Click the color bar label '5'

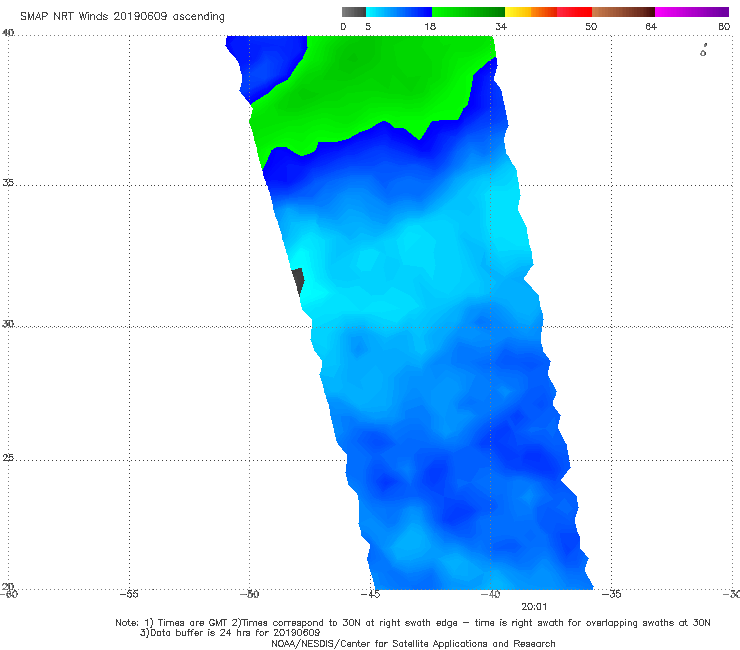368,27
